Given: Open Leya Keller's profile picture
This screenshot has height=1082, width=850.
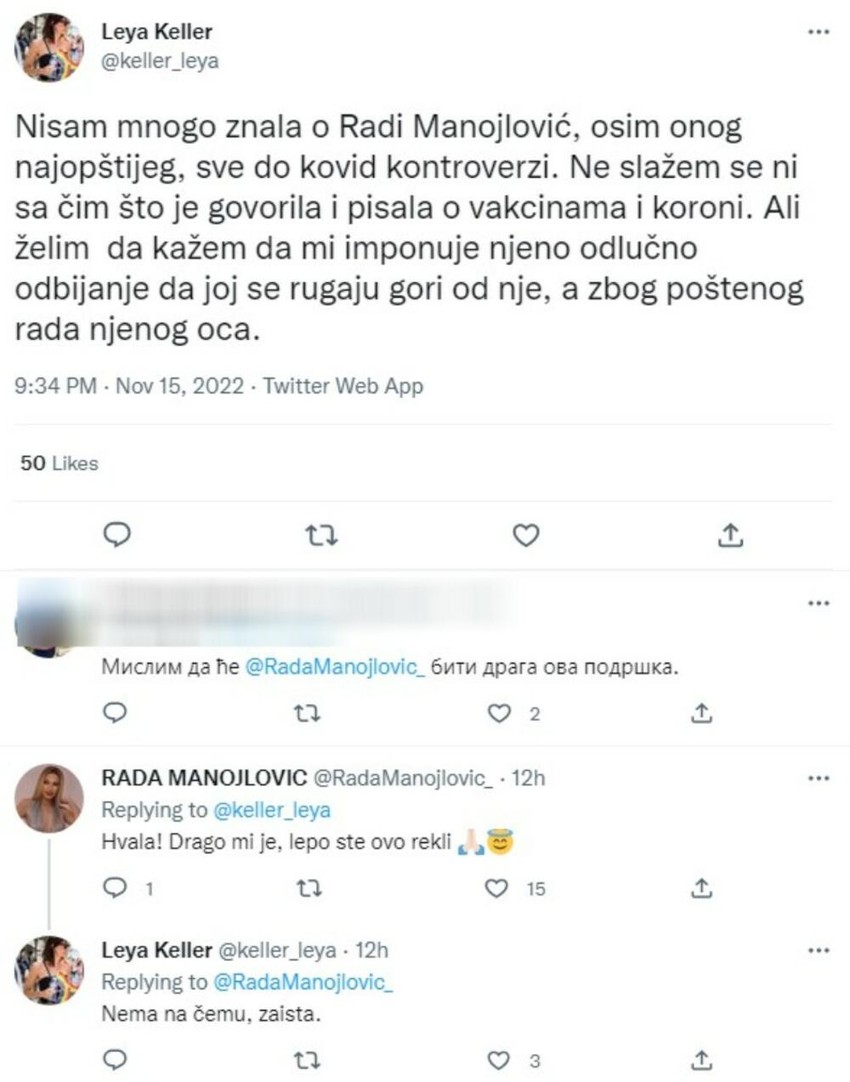Looking at the screenshot, I should pyautogui.click(x=47, y=44).
